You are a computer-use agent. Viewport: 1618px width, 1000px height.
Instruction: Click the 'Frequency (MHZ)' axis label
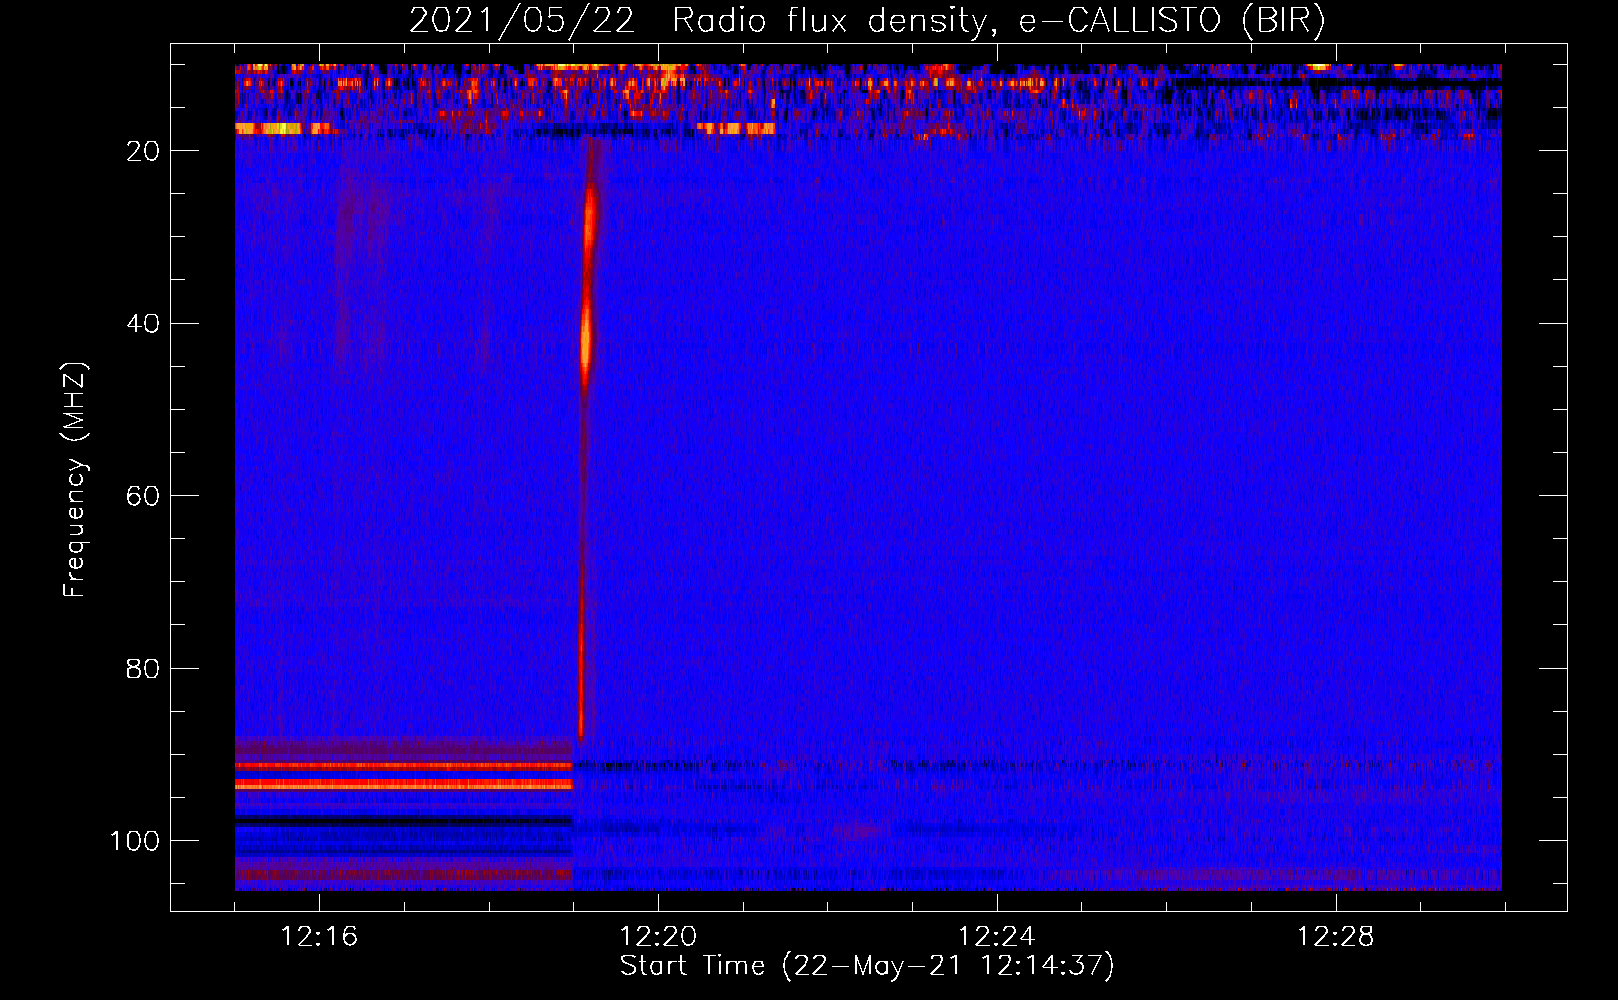(75, 480)
